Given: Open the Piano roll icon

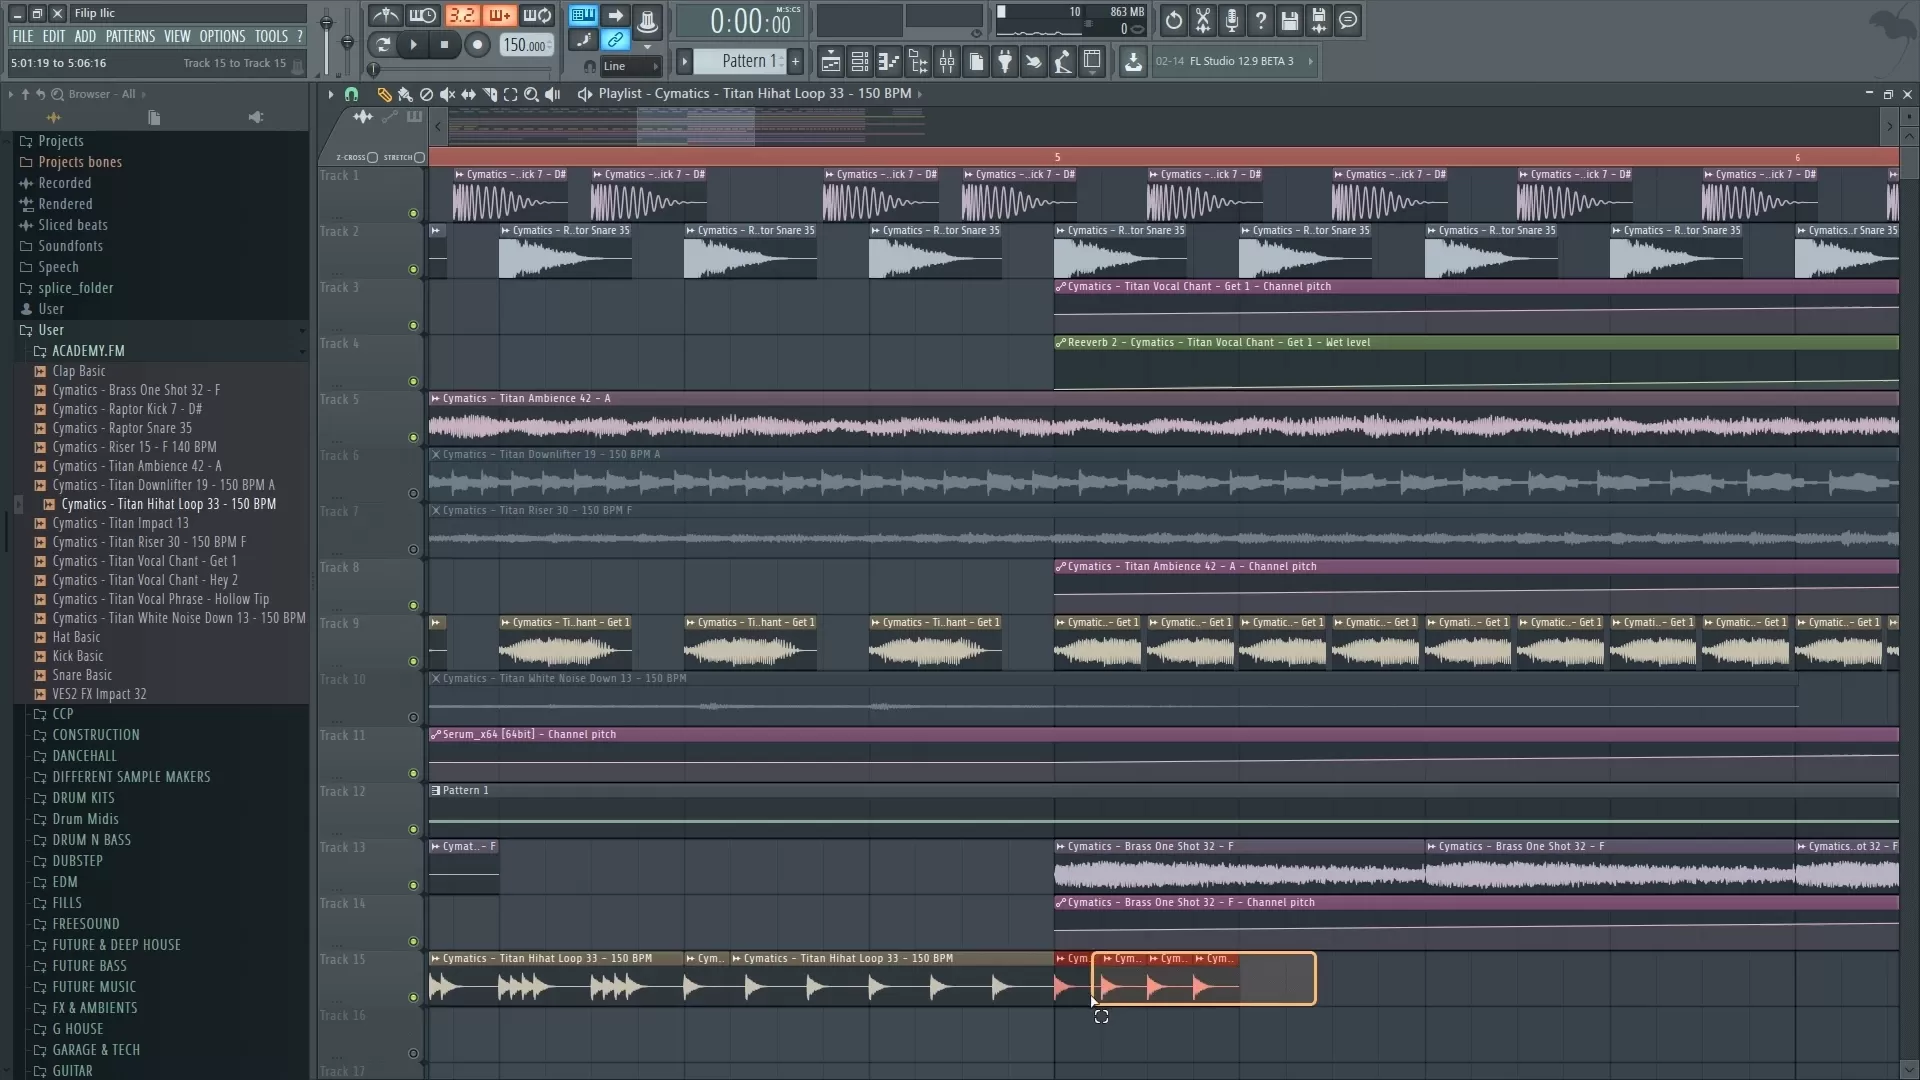Looking at the screenshot, I should click(x=888, y=61).
